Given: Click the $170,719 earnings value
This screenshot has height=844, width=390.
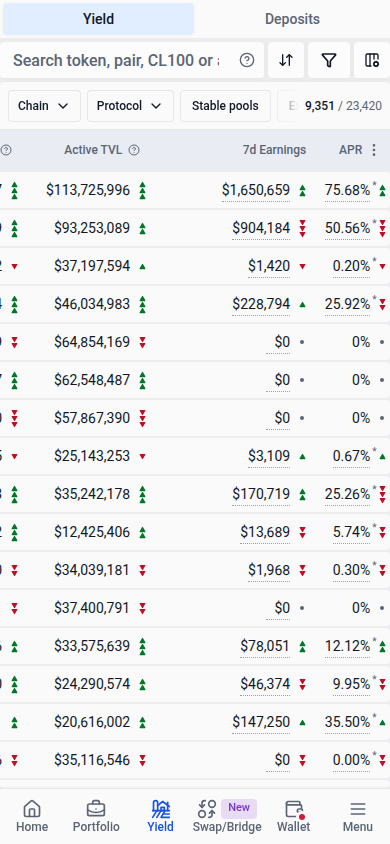Looking at the screenshot, I should tap(261, 494).
